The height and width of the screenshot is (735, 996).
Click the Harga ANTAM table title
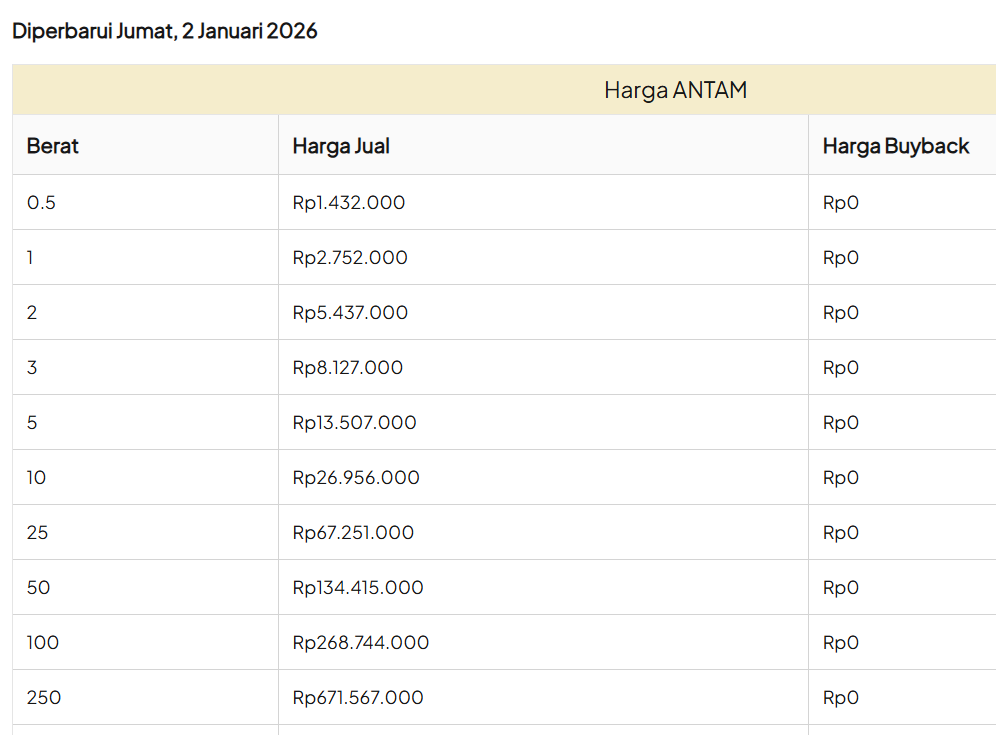tap(675, 90)
